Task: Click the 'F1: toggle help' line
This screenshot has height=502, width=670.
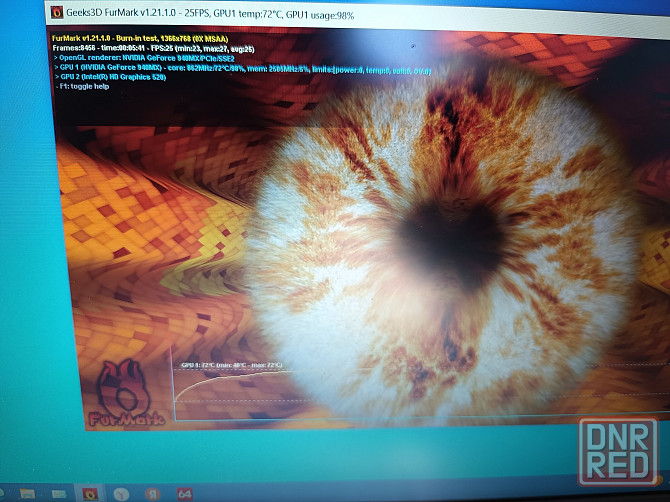Action: point(83,87)
